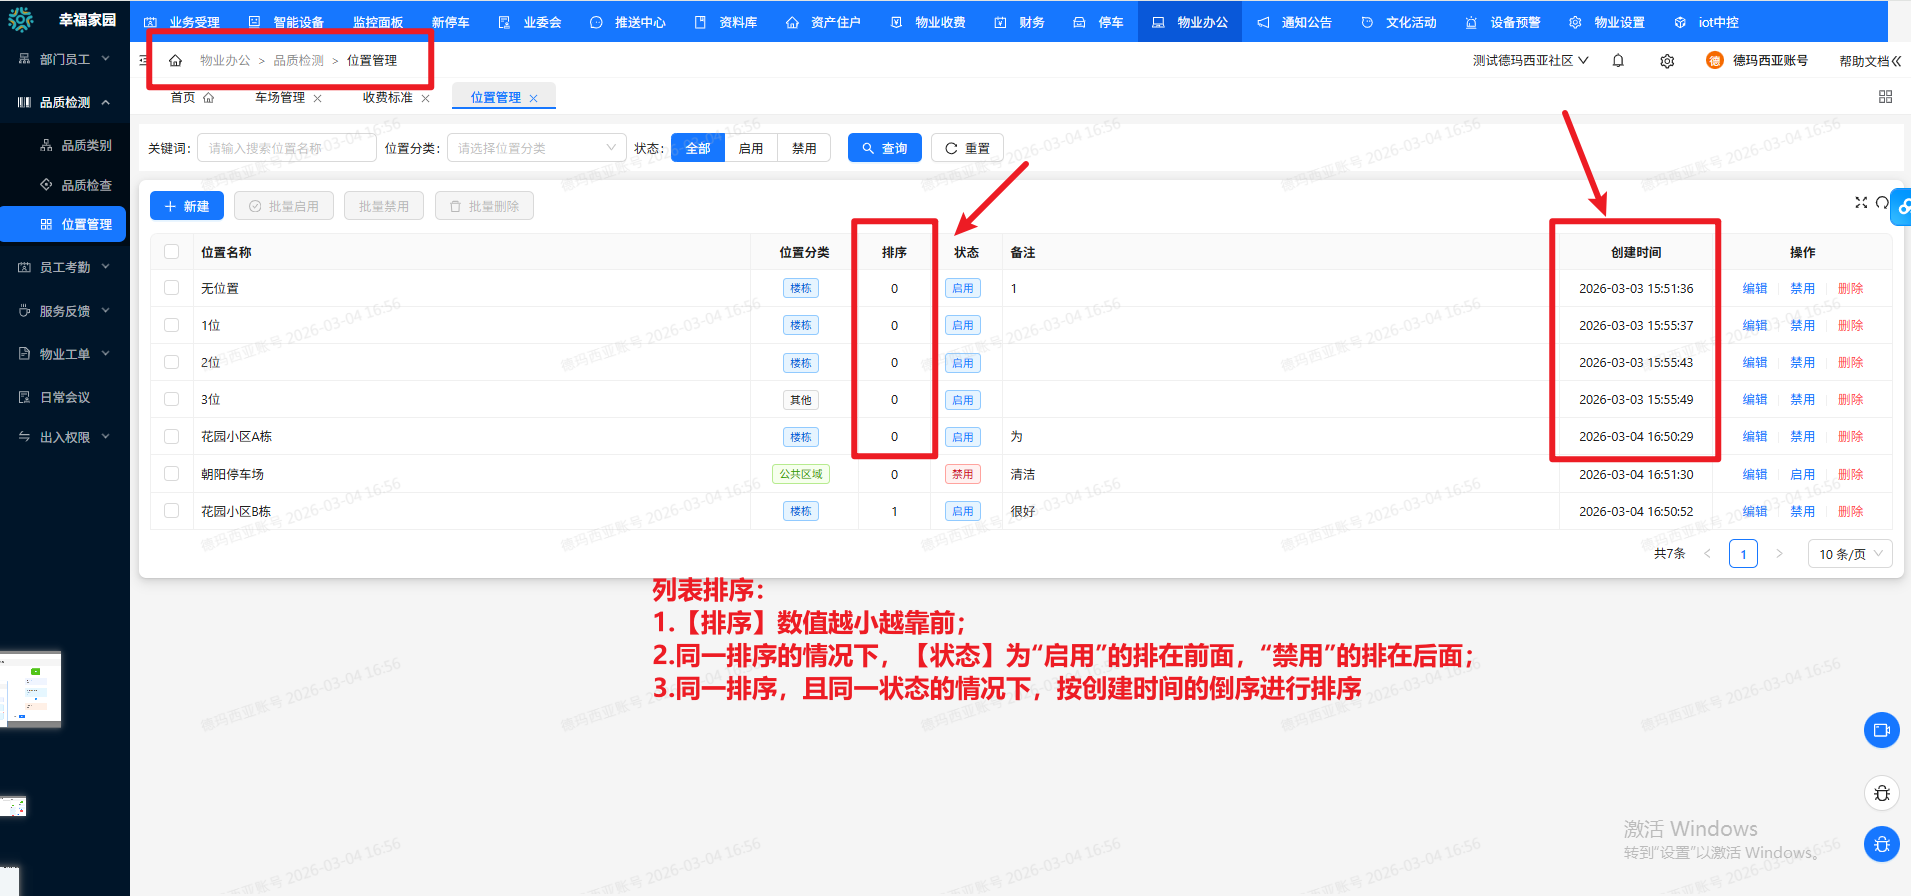Expand the 出入权限 sidebar menu

click(x=65, y=437)
